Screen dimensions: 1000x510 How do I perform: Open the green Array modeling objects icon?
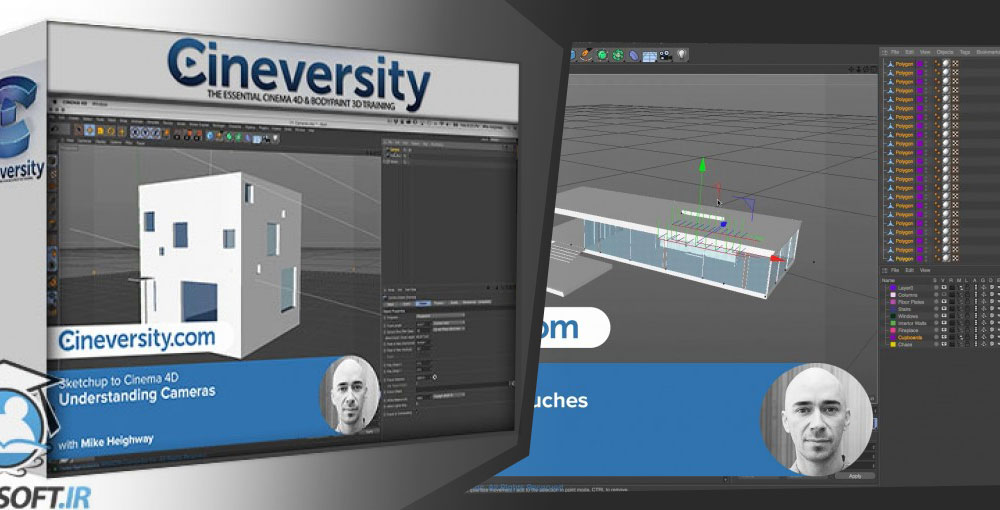618,55
